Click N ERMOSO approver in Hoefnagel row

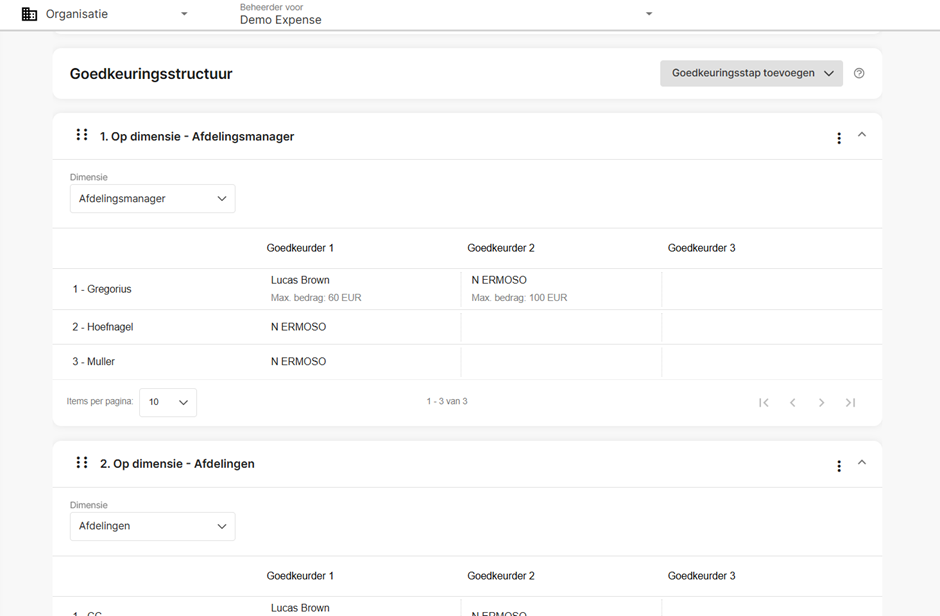(x=298, y=327)
